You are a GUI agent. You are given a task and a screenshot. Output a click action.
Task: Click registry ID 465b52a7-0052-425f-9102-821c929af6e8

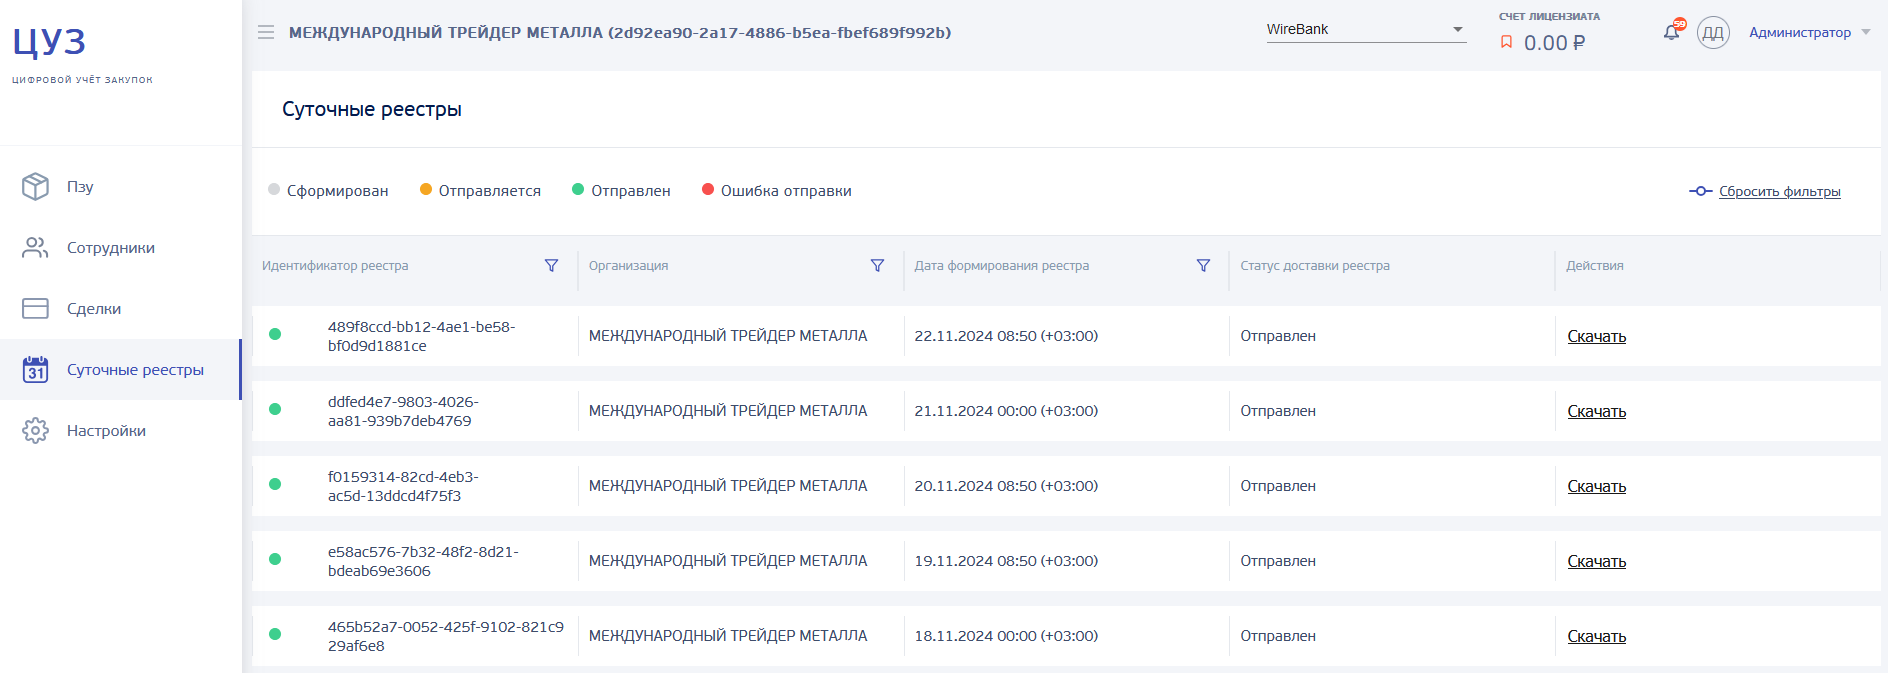(446, 636)
